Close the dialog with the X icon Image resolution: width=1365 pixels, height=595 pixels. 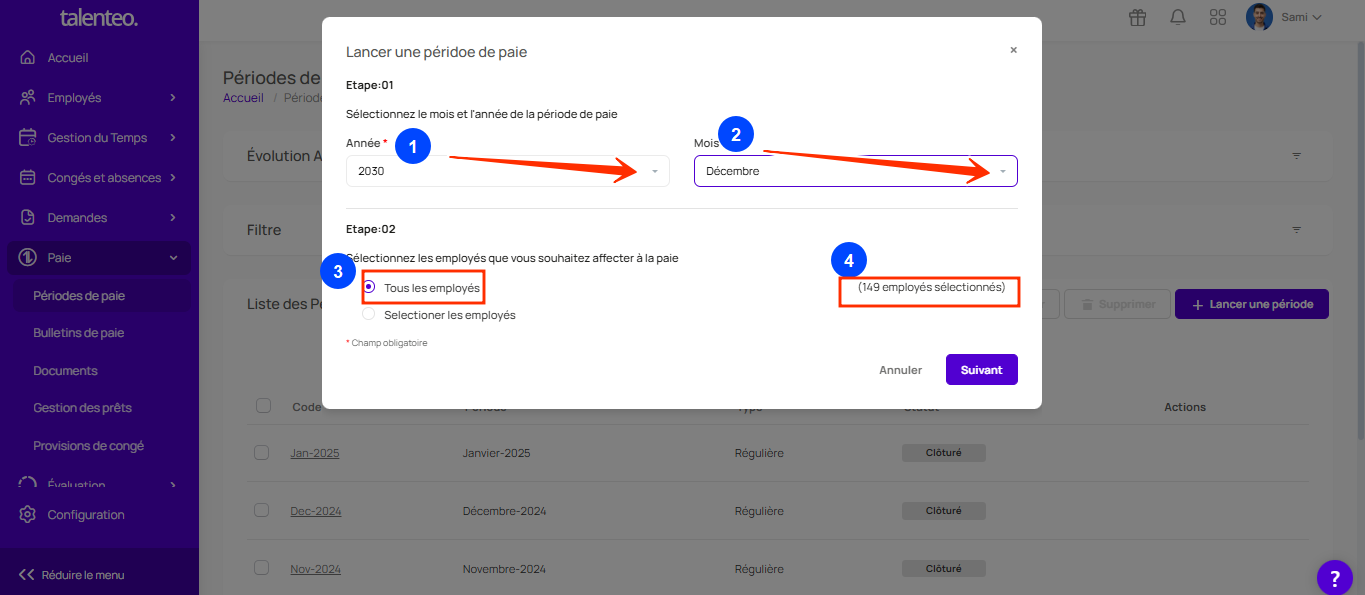coord(1013,50)
